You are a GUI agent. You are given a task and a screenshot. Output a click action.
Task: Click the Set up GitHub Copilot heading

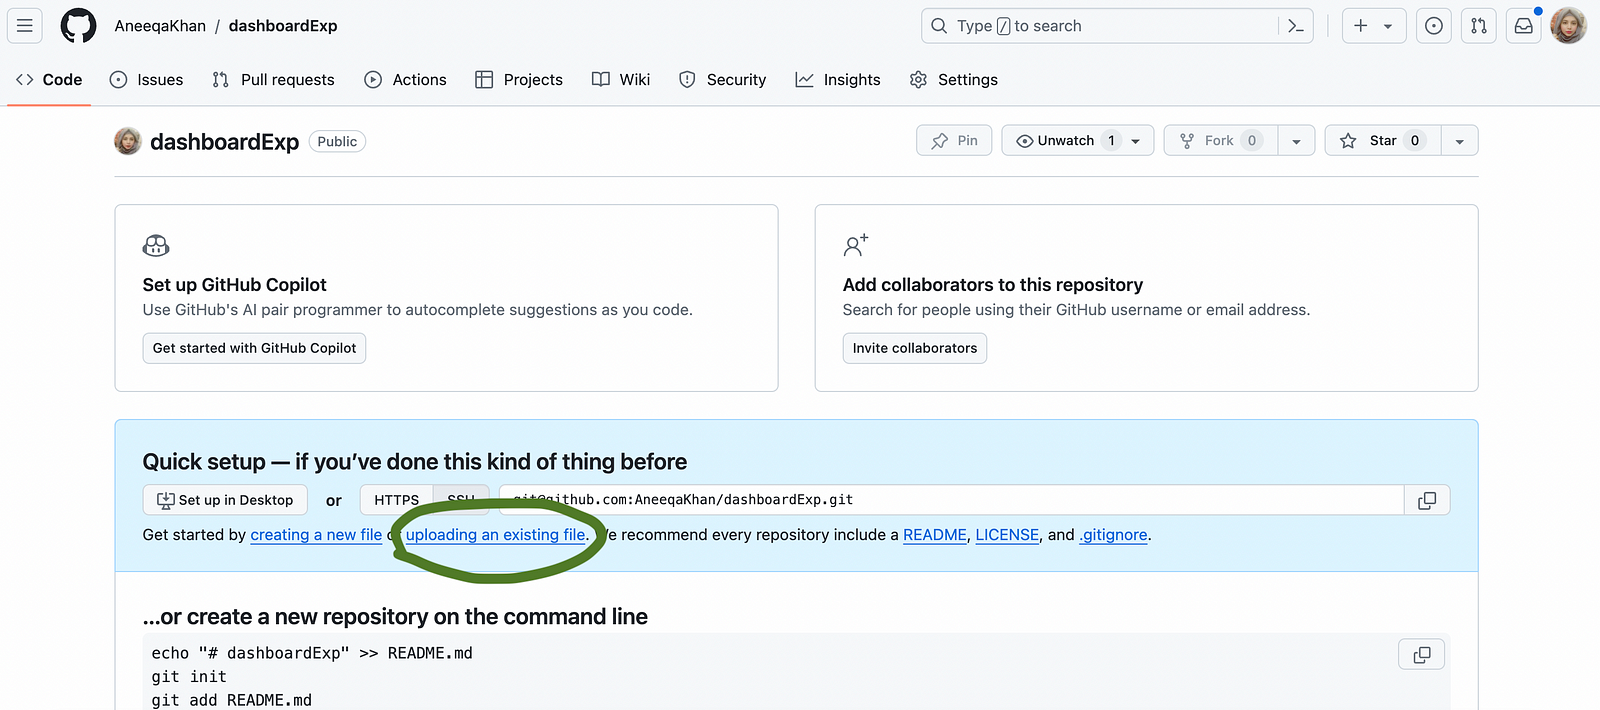tap(235, 285)
